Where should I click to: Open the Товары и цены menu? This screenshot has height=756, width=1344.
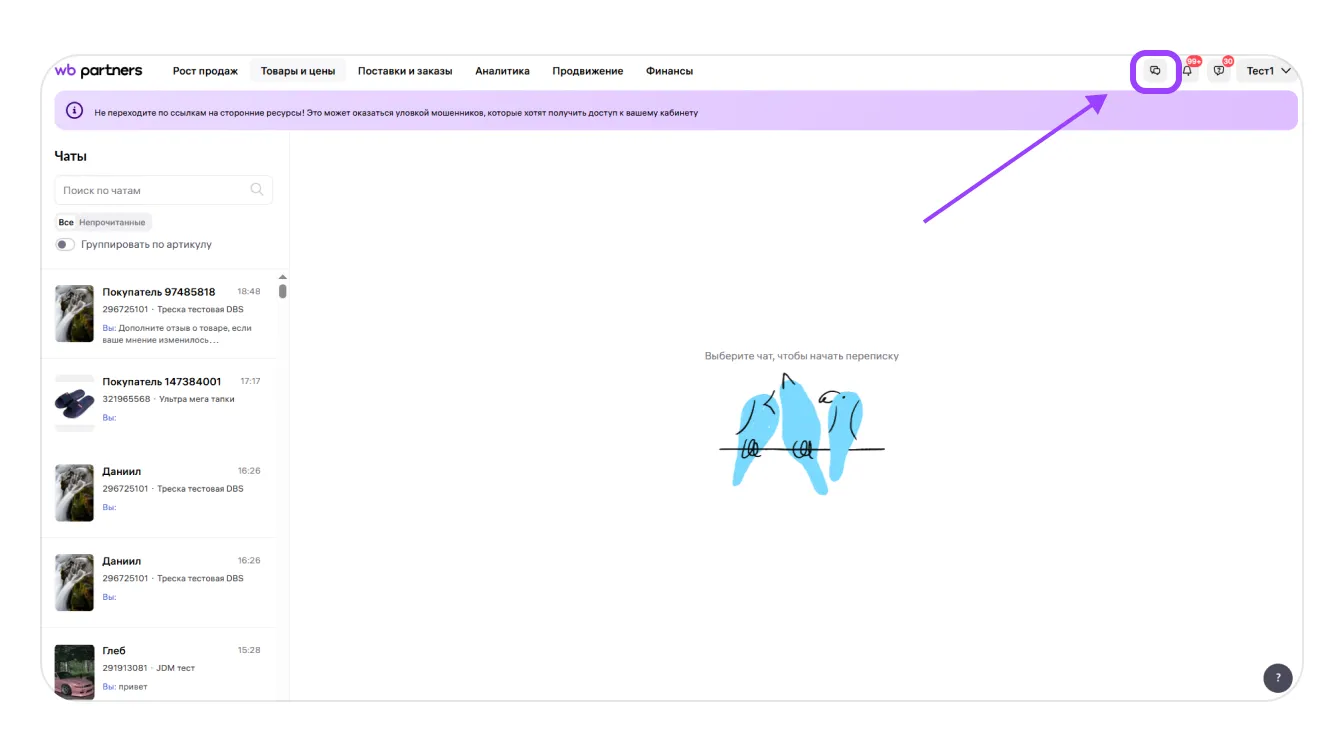click(297, 71)
